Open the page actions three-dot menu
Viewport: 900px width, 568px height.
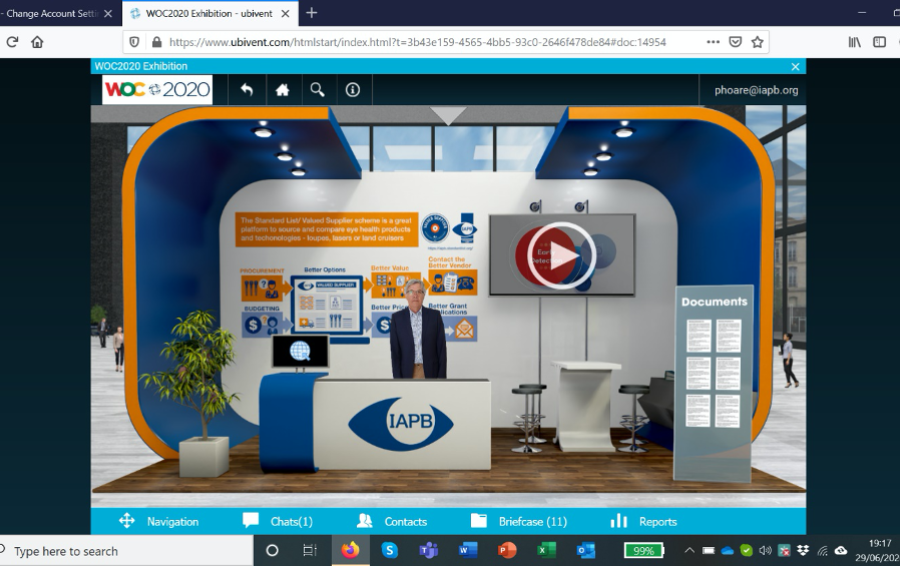tap(713, 42)
